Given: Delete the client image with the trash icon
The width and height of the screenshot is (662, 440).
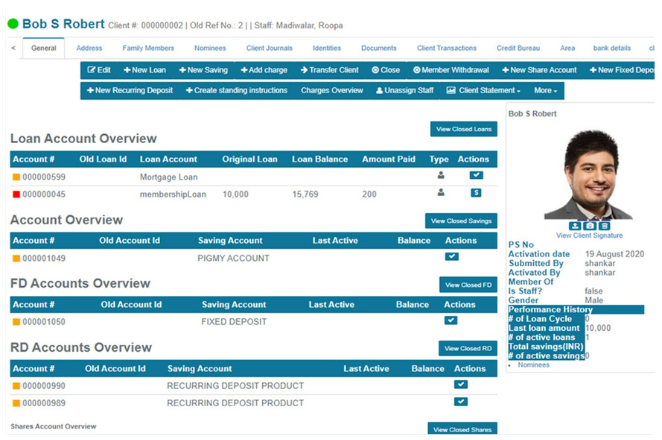Looking at the screenshot, I should click(605, 226).
